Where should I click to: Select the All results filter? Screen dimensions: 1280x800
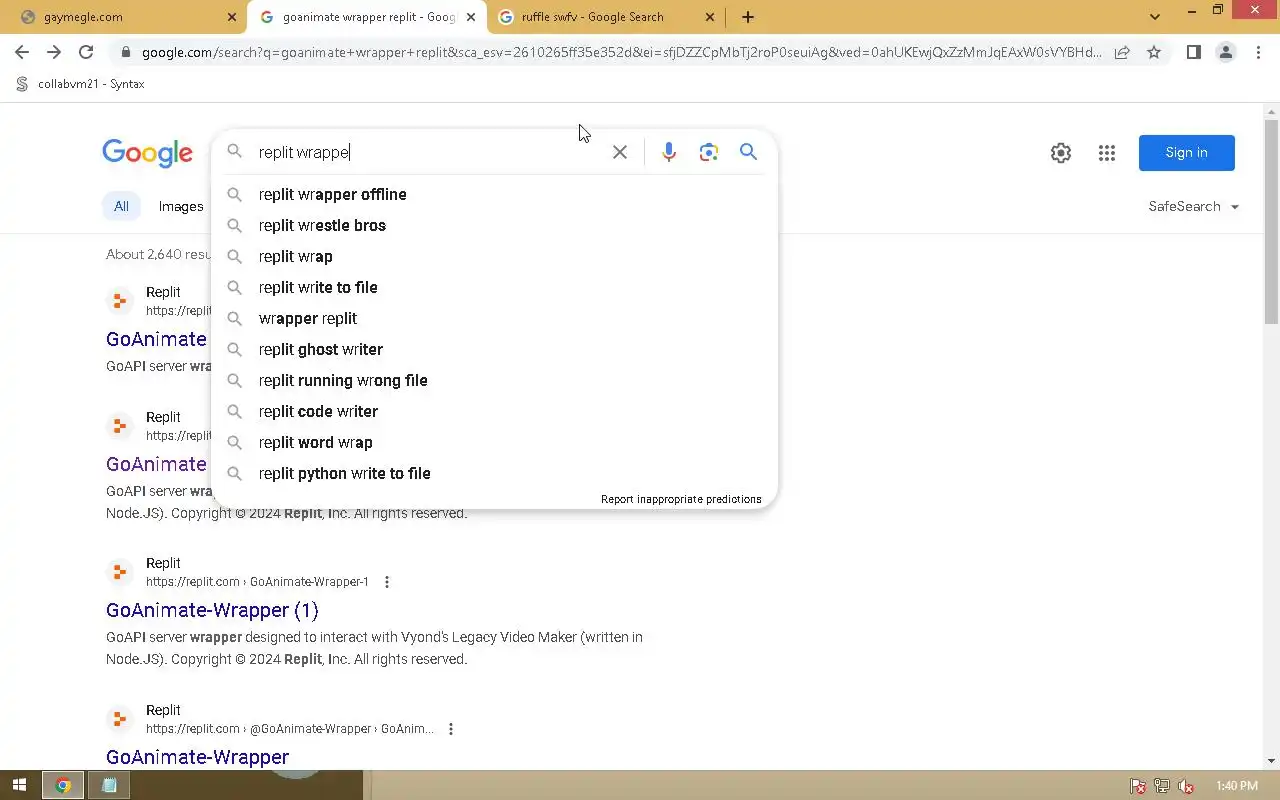point(121,206)
